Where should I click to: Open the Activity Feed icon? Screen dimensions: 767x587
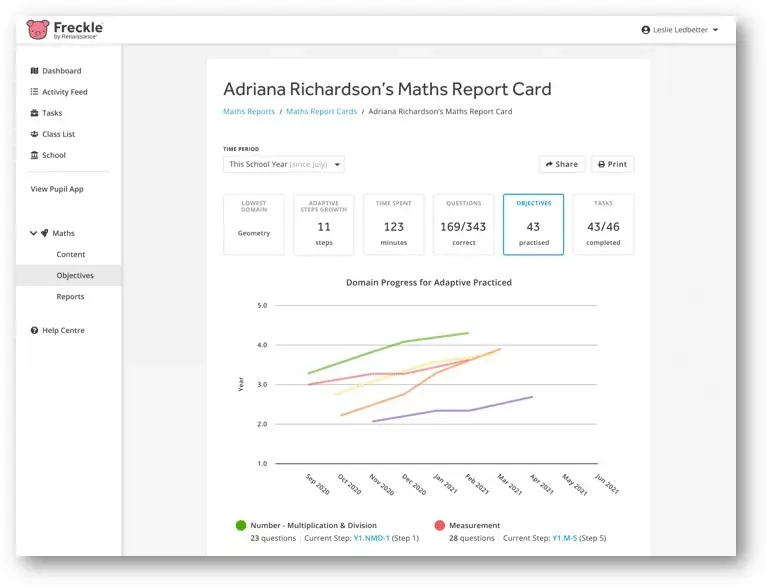pyautogui.click(x=34, y=92)
